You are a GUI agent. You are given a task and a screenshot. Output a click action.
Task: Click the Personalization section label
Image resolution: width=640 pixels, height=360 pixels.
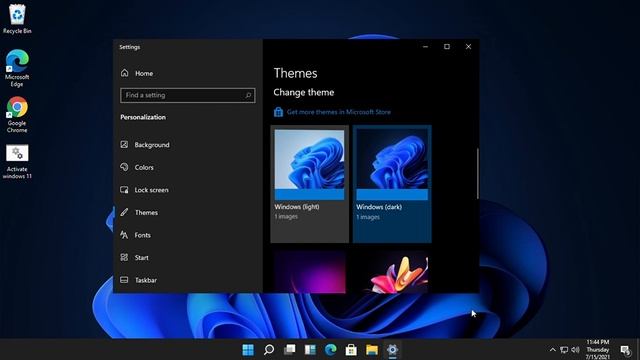click(x=143, y=117)
